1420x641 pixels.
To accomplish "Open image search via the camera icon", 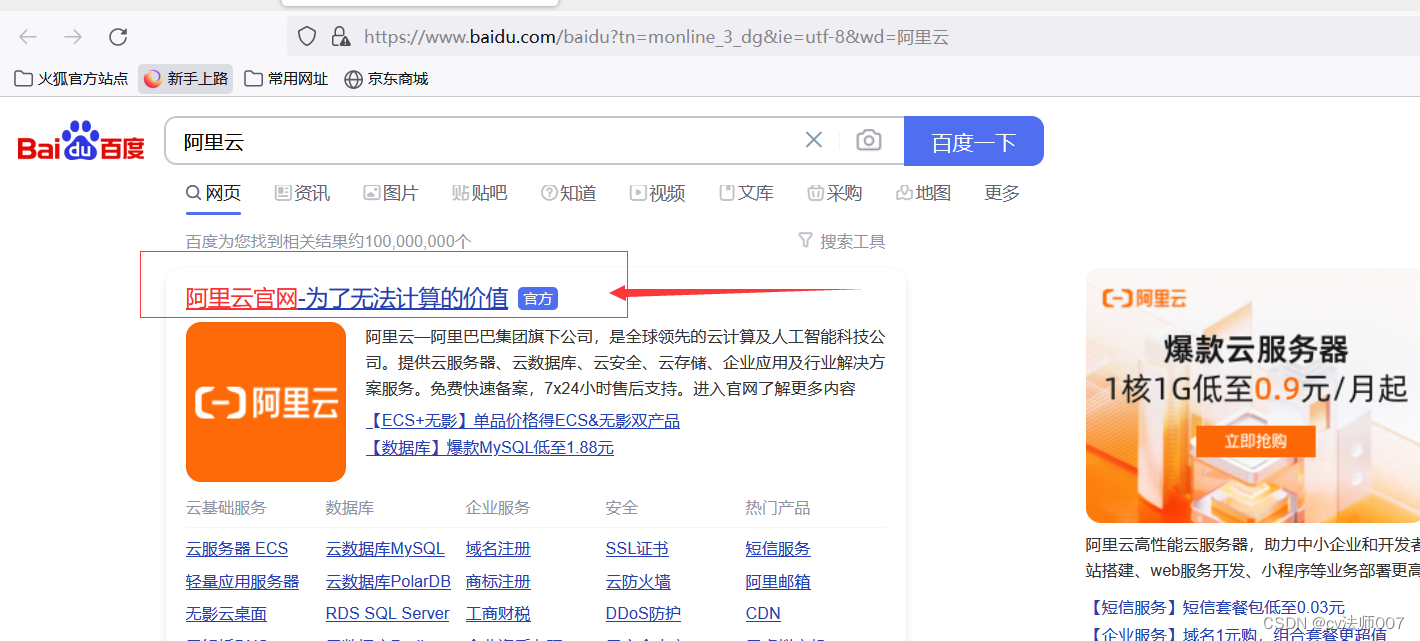I will click(x=869, y=140).
